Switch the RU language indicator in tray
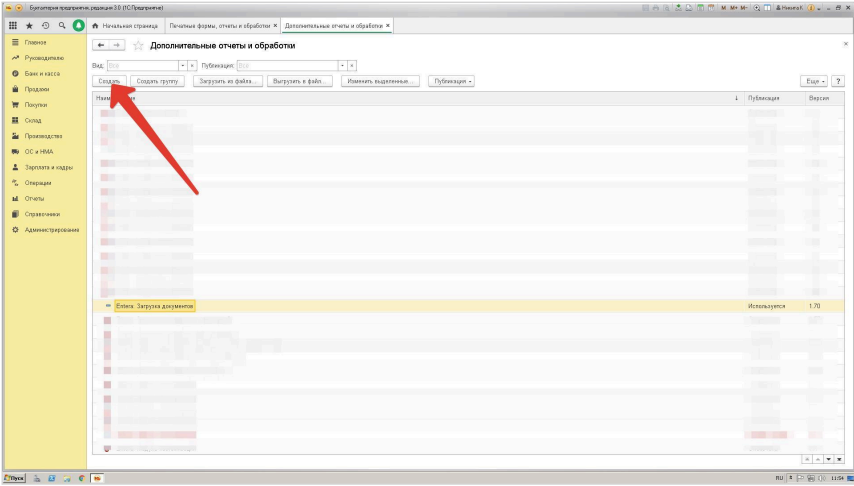The image size is (854, 486). coord(779,478)
